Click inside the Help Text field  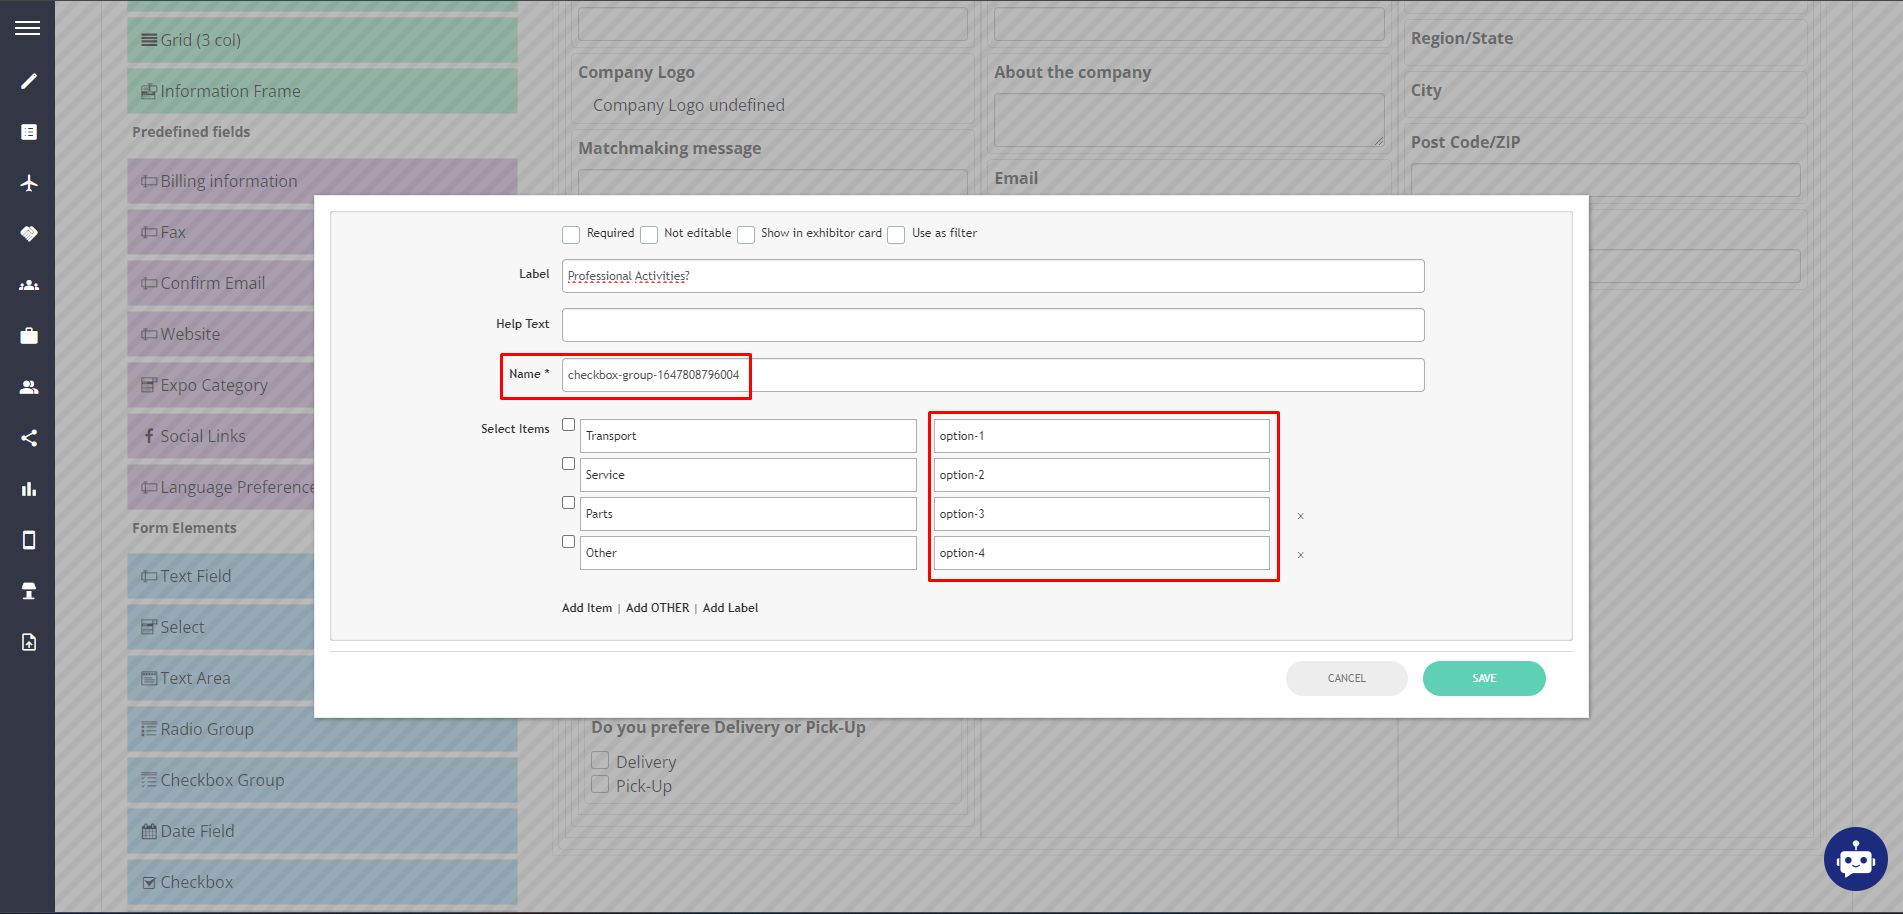tap(992, 325)
